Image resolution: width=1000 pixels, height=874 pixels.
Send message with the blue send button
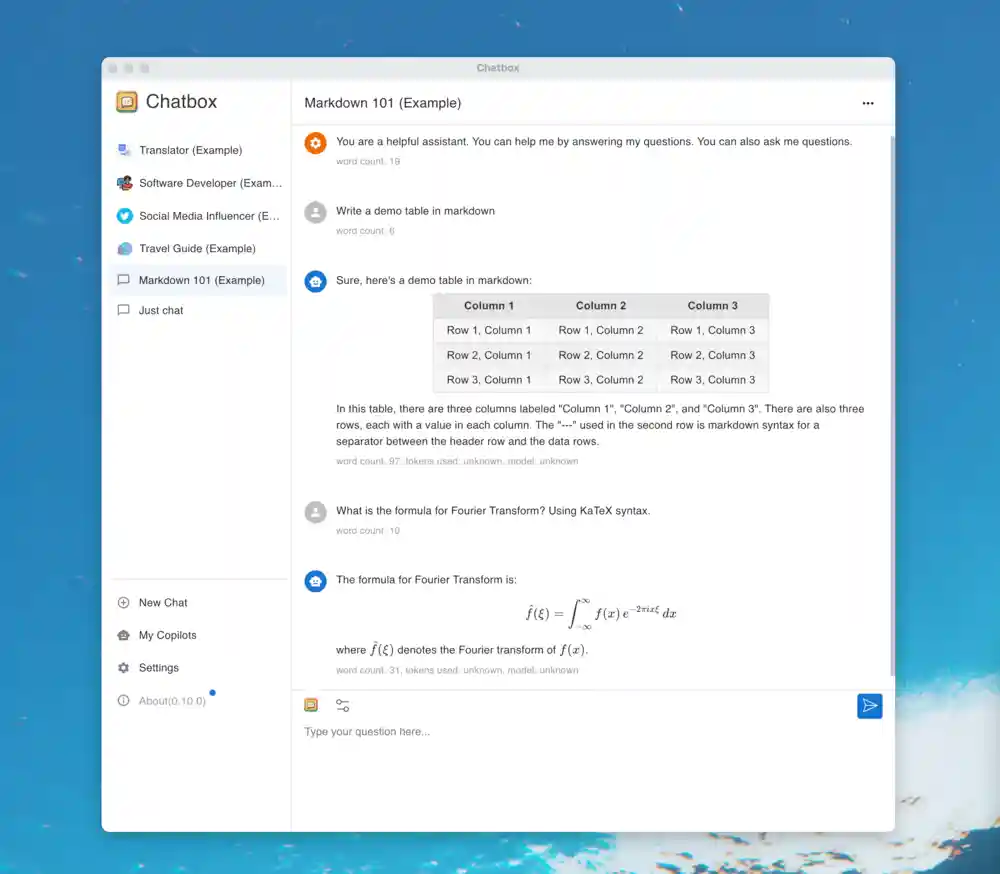869,706
